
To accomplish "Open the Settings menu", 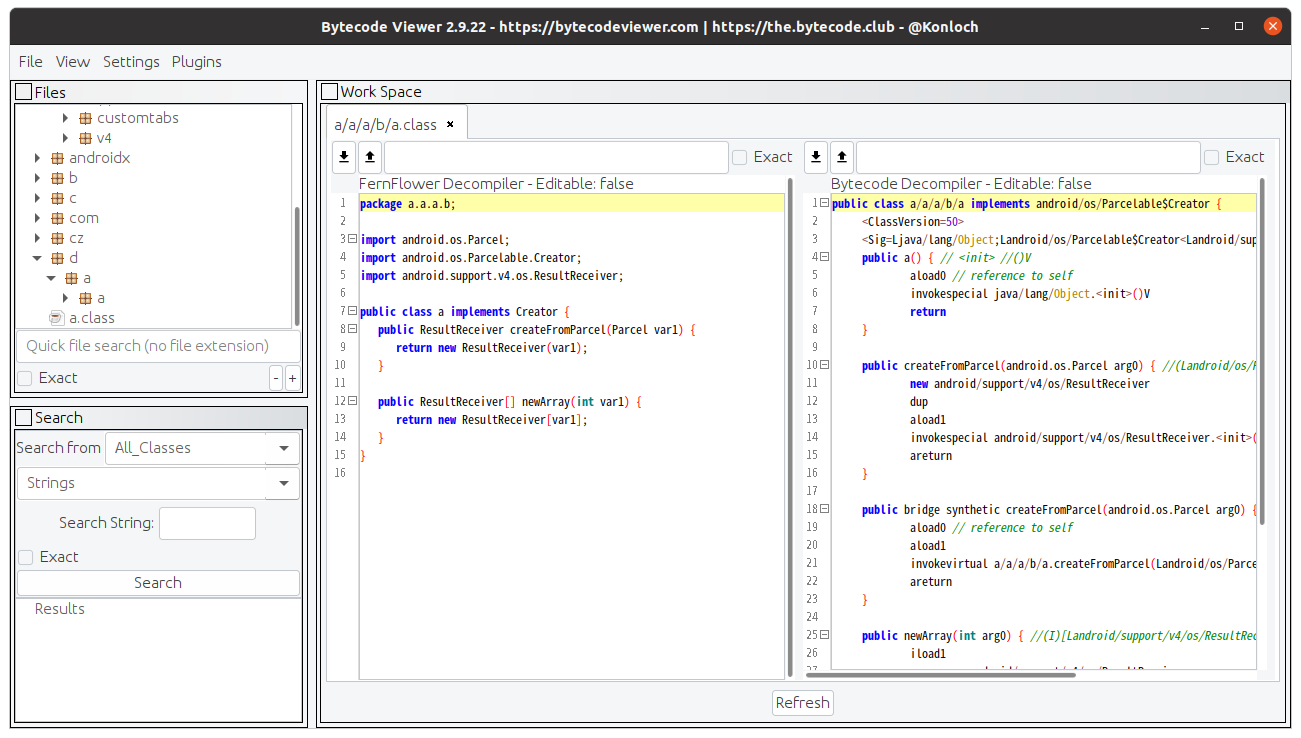I will point(131,62).
